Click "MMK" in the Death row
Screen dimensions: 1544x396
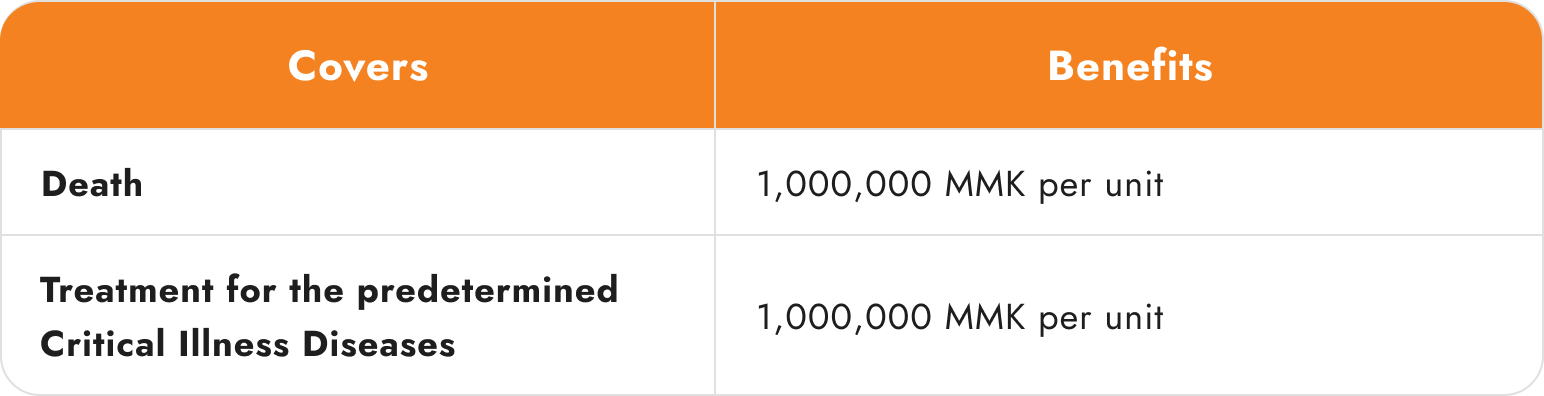[985, 184]
